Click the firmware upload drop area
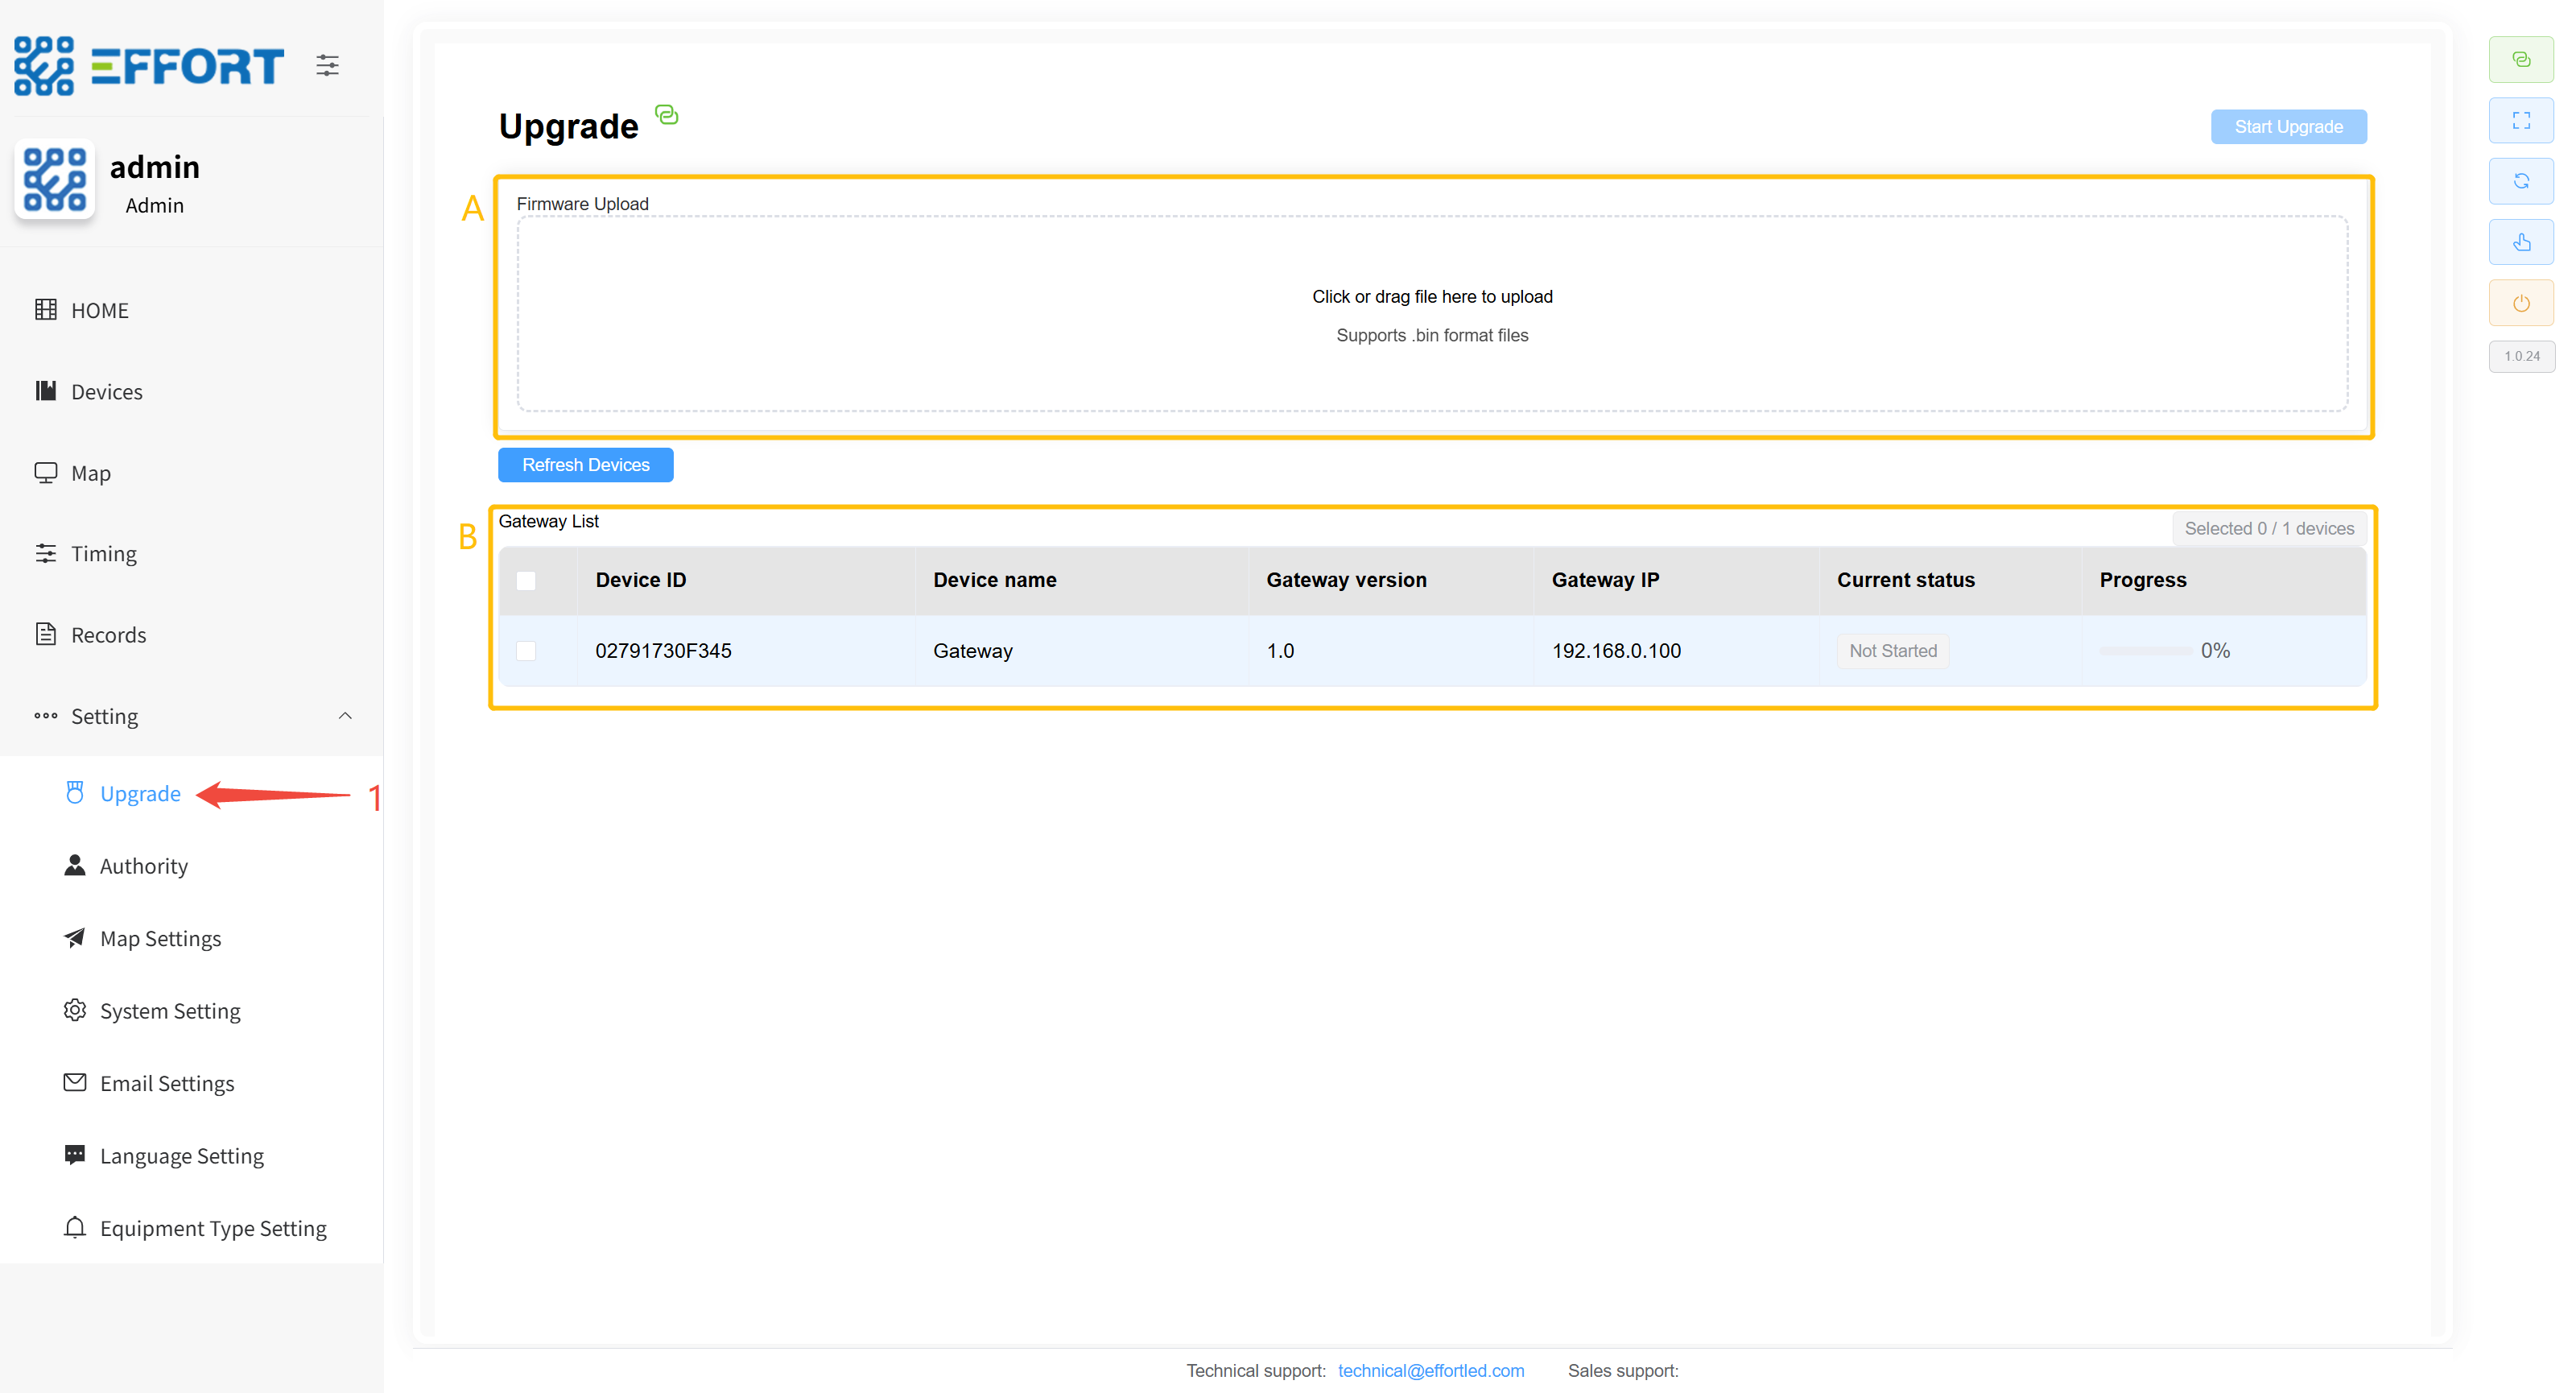2576x1393 pixels. point(1431,314)
